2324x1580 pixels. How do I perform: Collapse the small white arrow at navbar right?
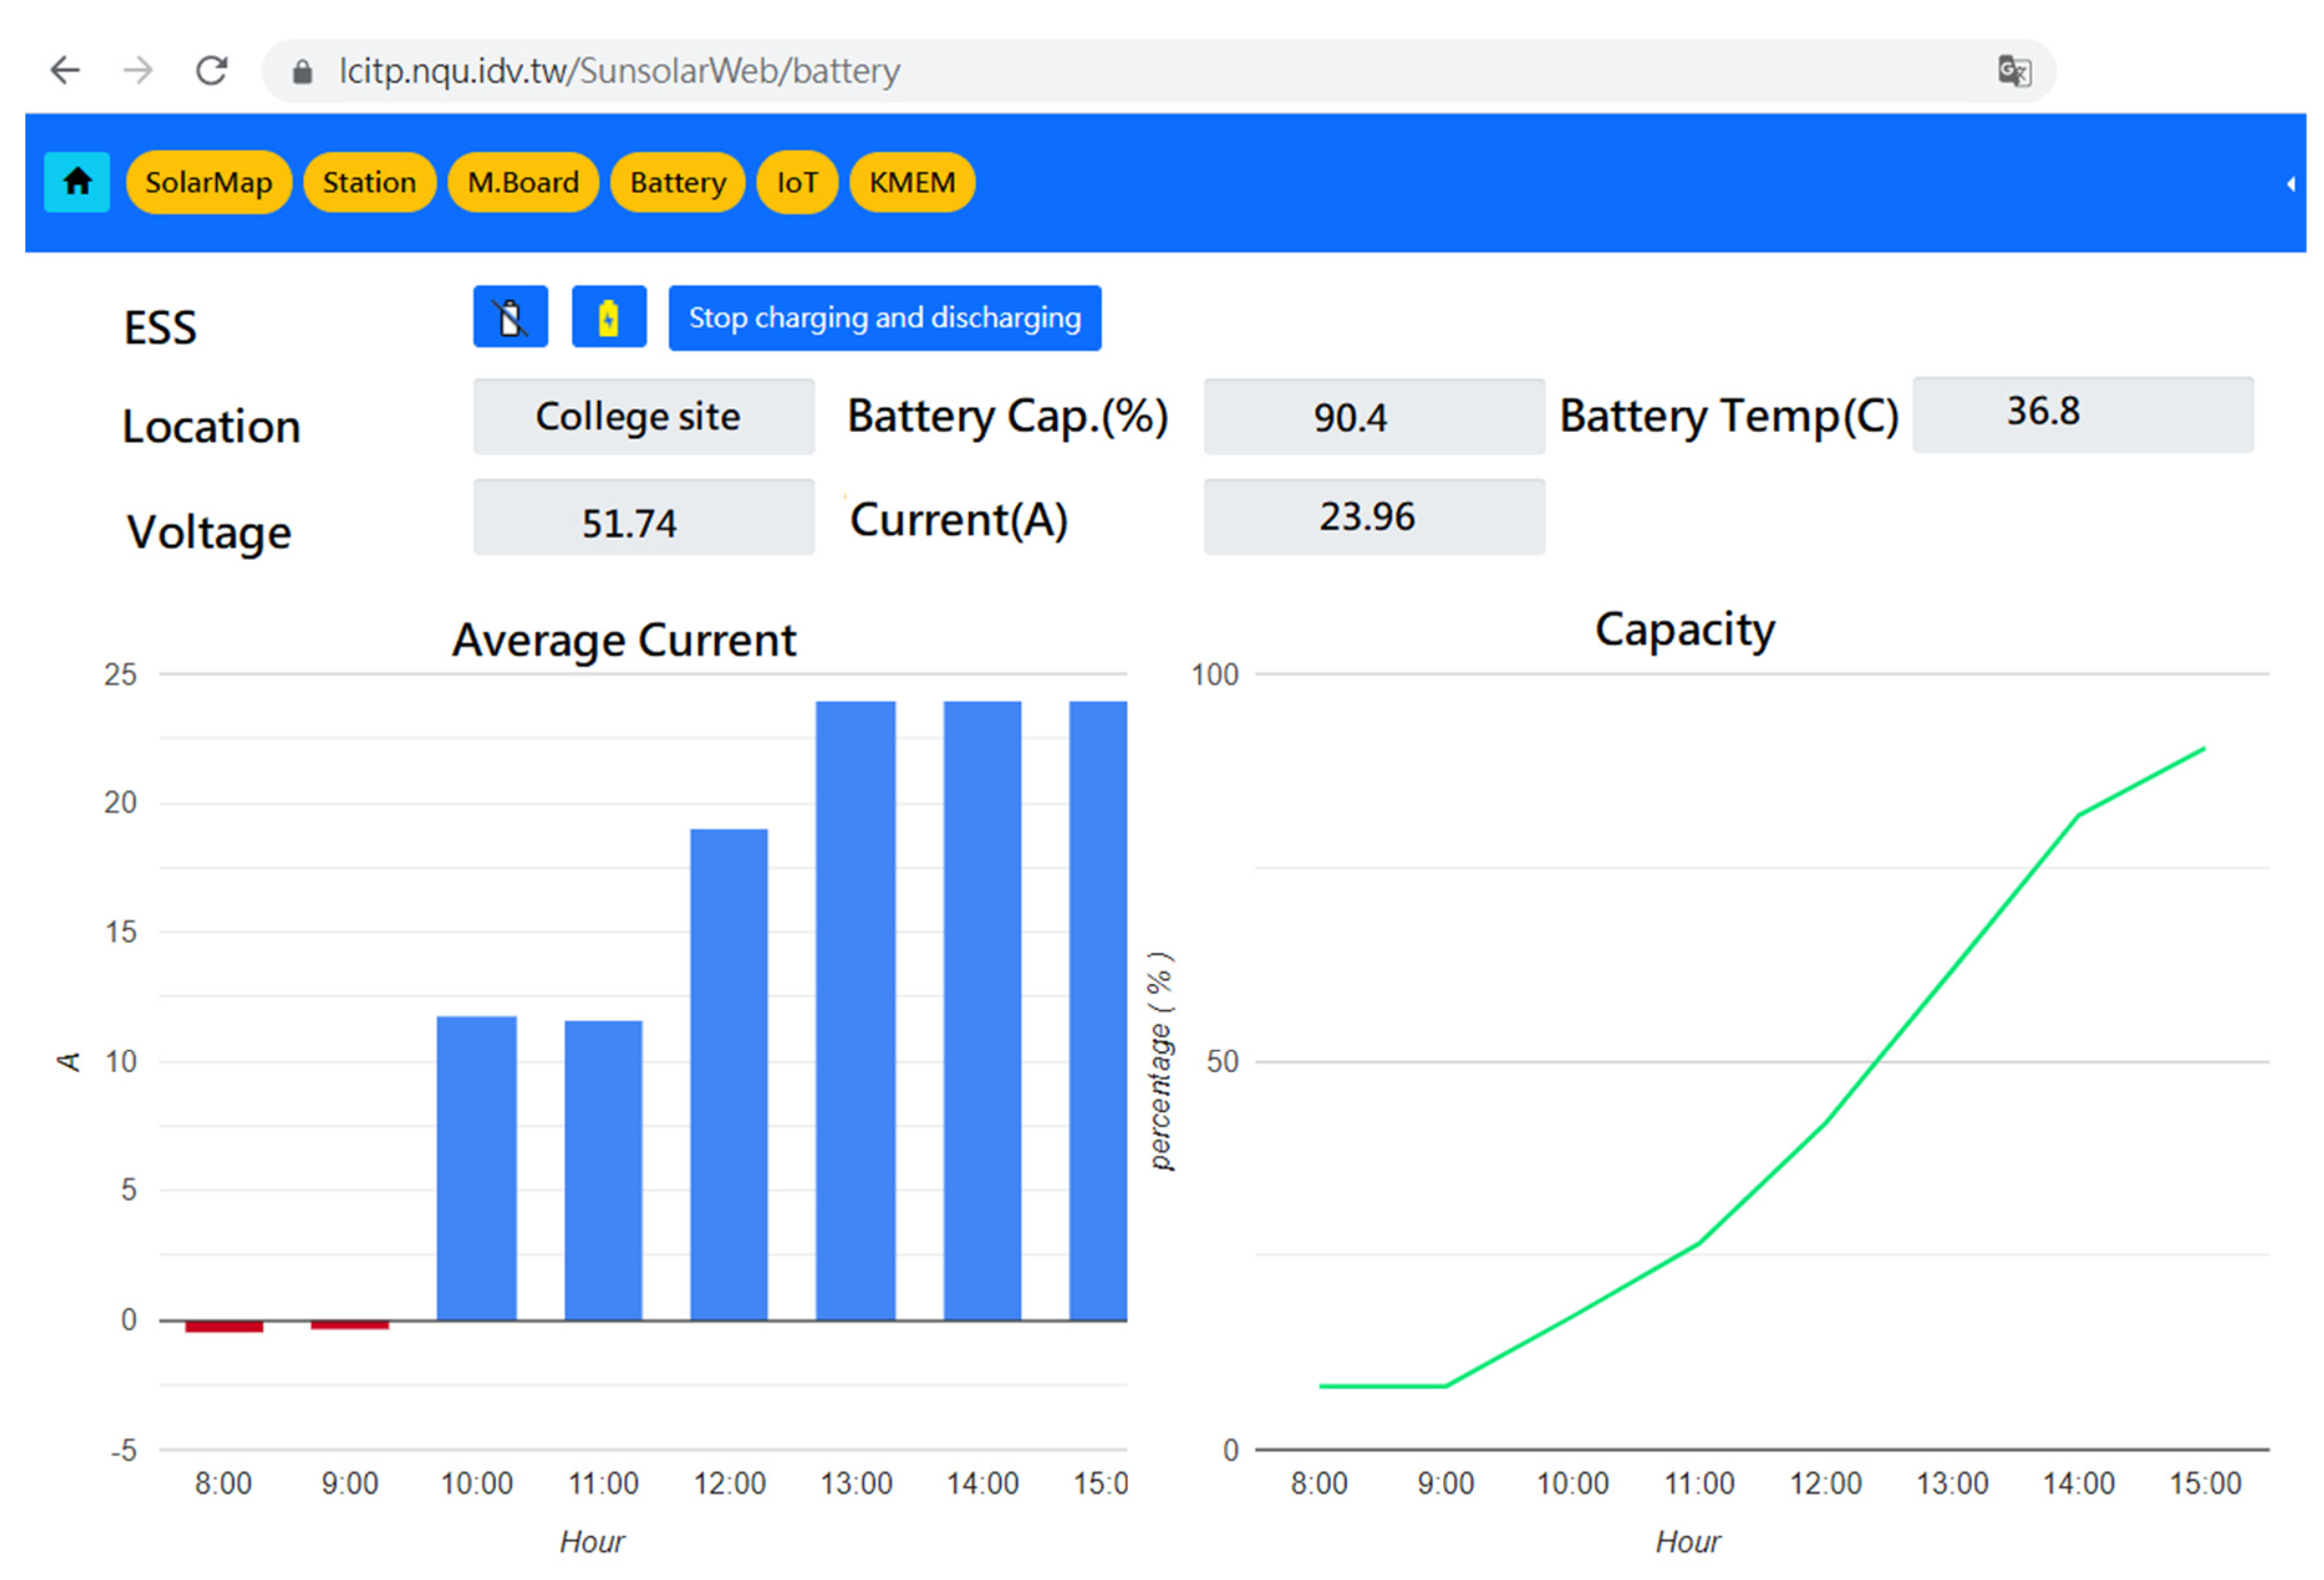(2290, 184)
